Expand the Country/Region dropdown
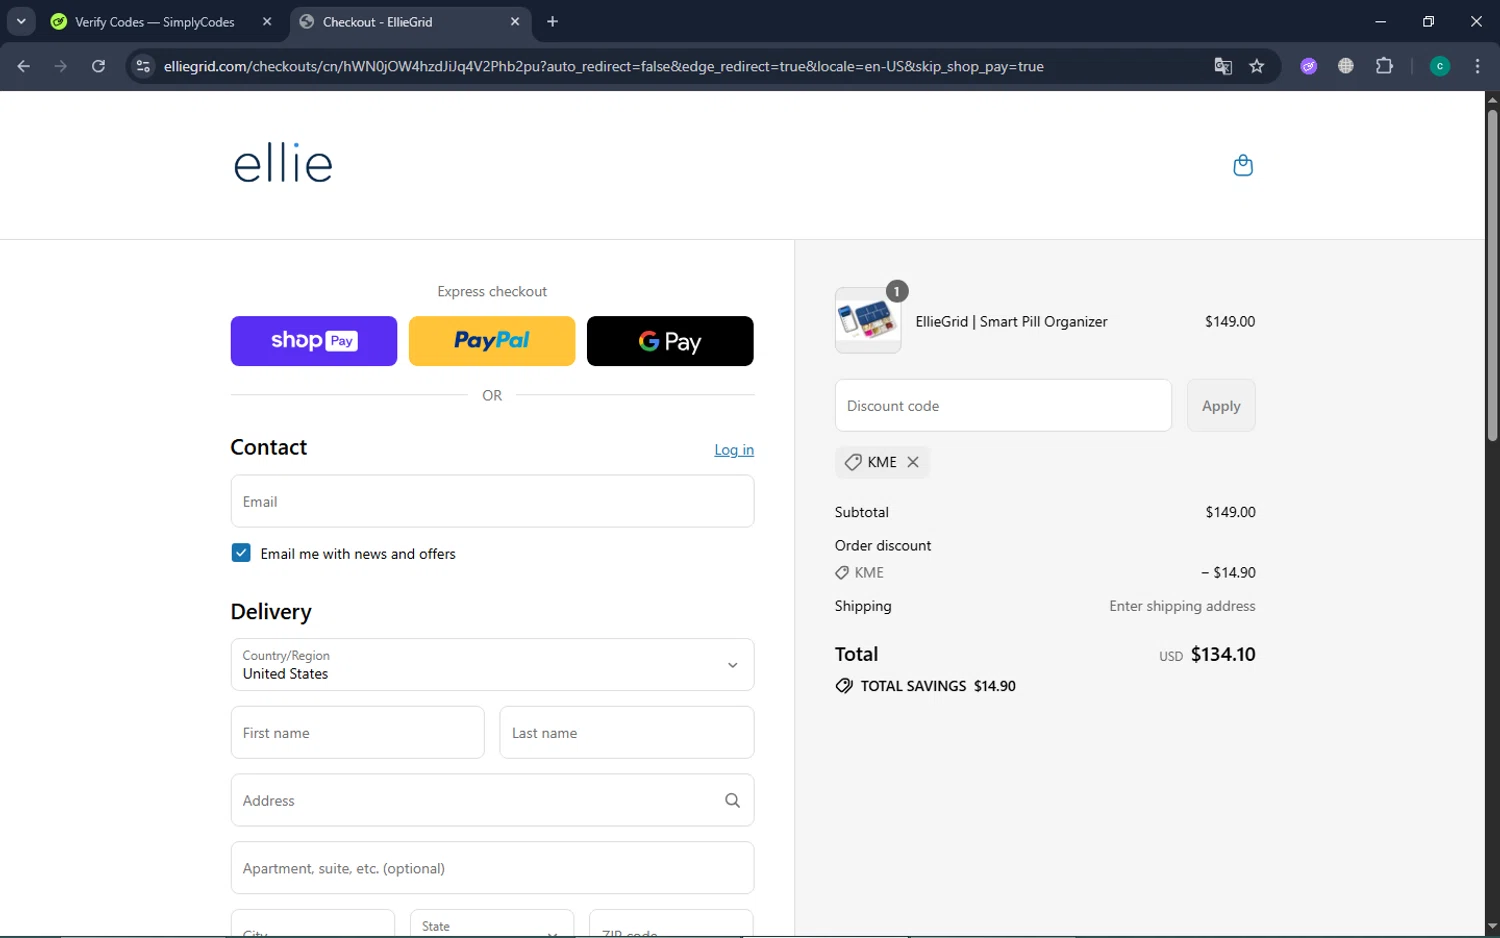 (492, 665)
